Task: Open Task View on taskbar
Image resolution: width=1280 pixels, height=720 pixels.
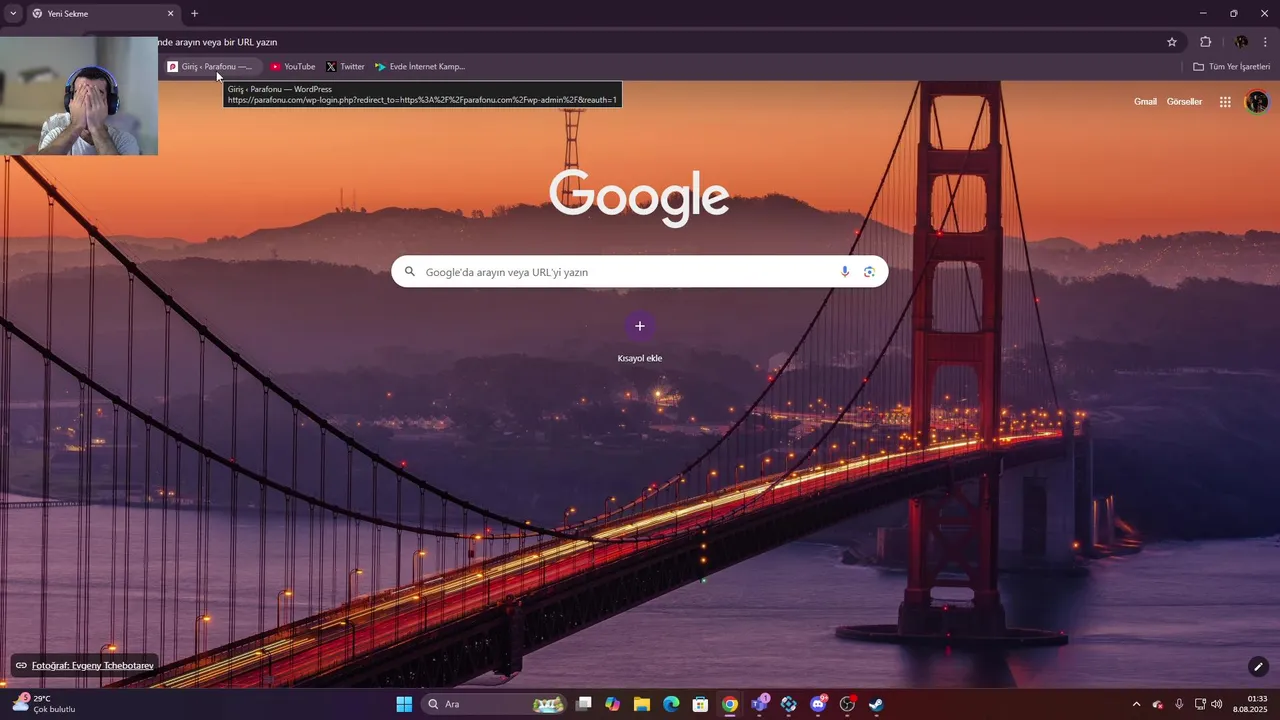Action: click(x=584, y=704)
